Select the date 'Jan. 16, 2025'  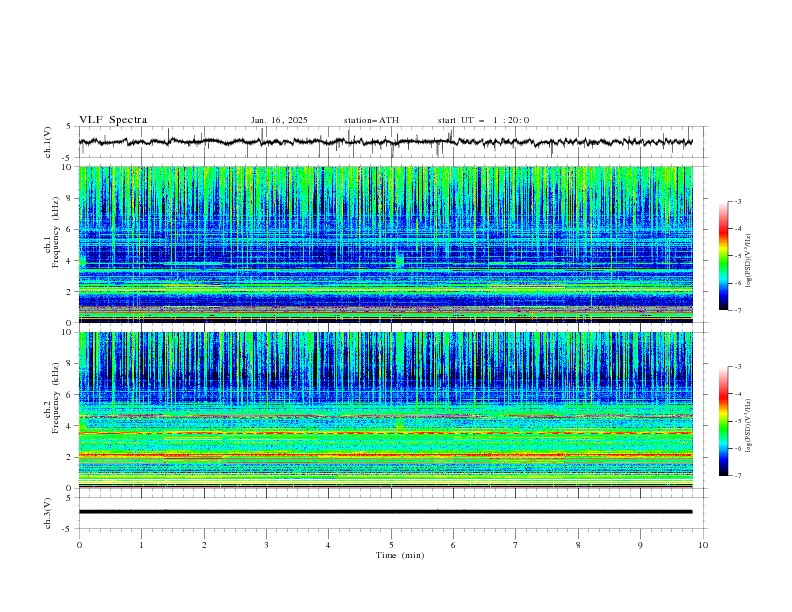point(279,120)
